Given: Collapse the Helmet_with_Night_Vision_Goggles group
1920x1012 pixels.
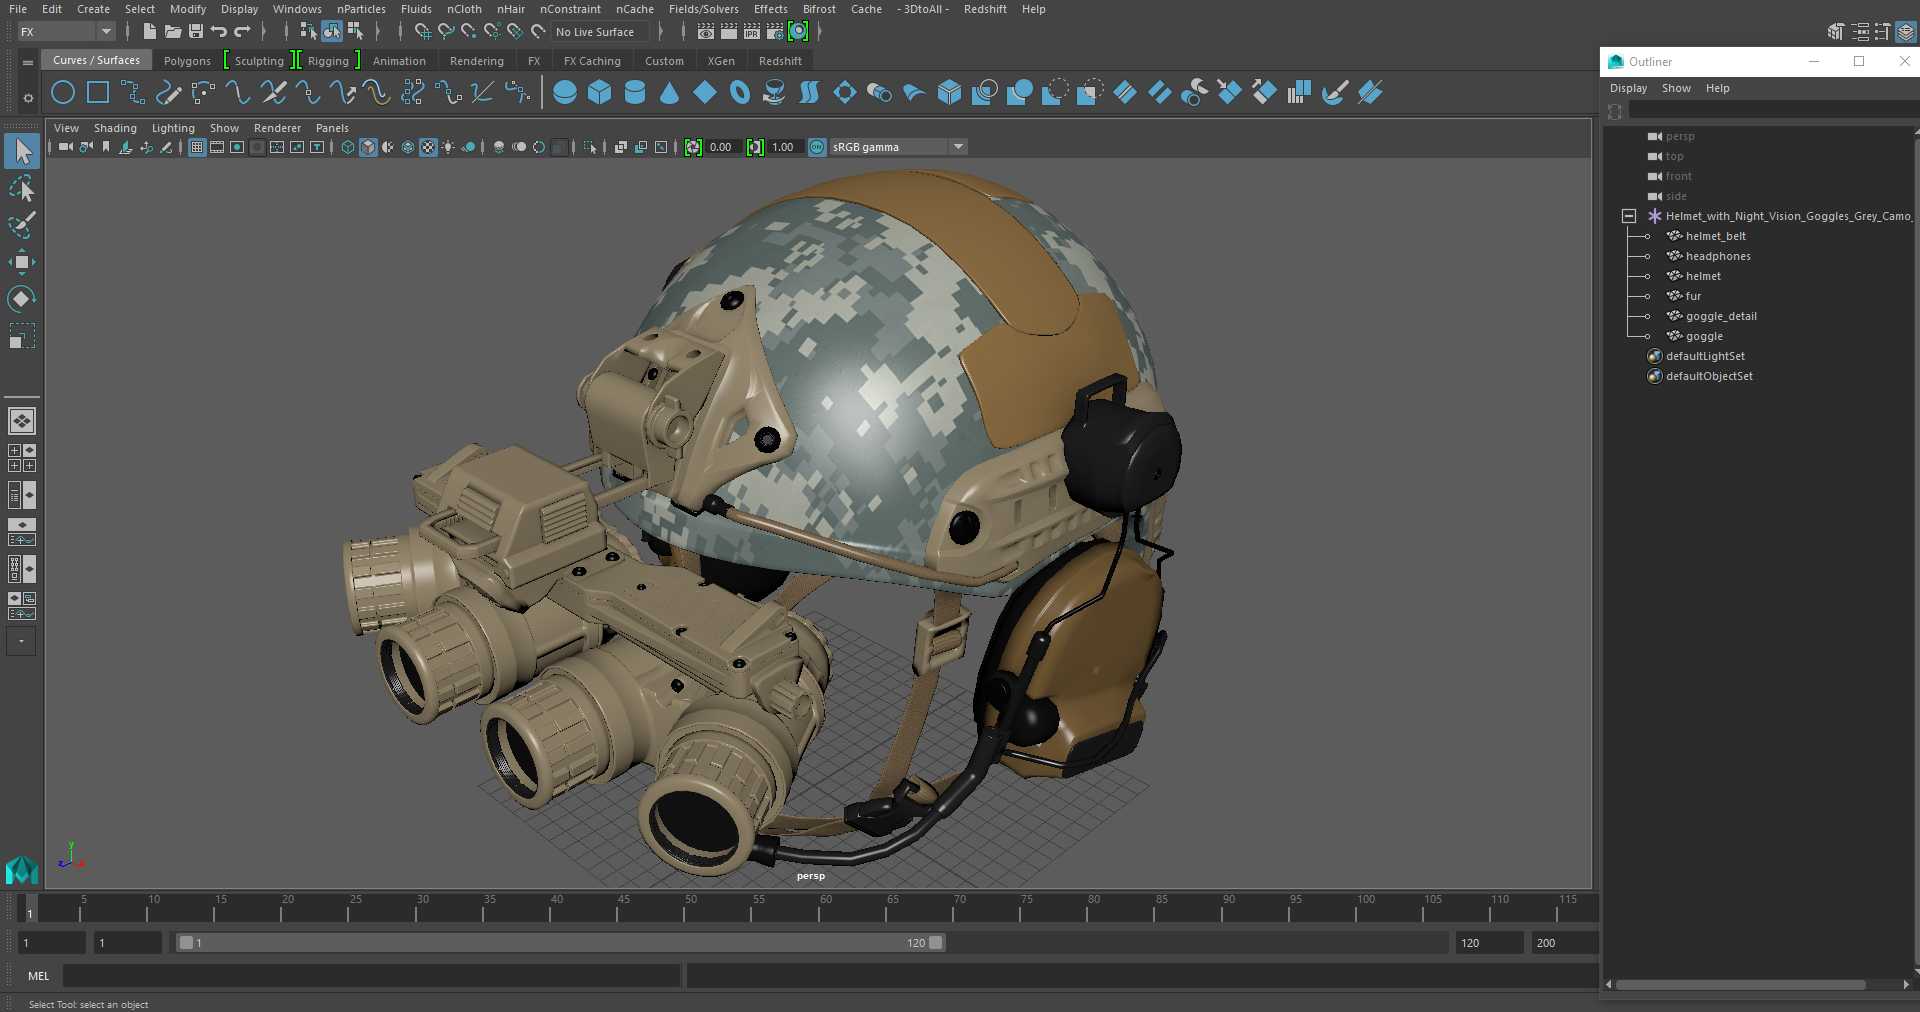Looking at the screenshot, I should click(1629, 216).
